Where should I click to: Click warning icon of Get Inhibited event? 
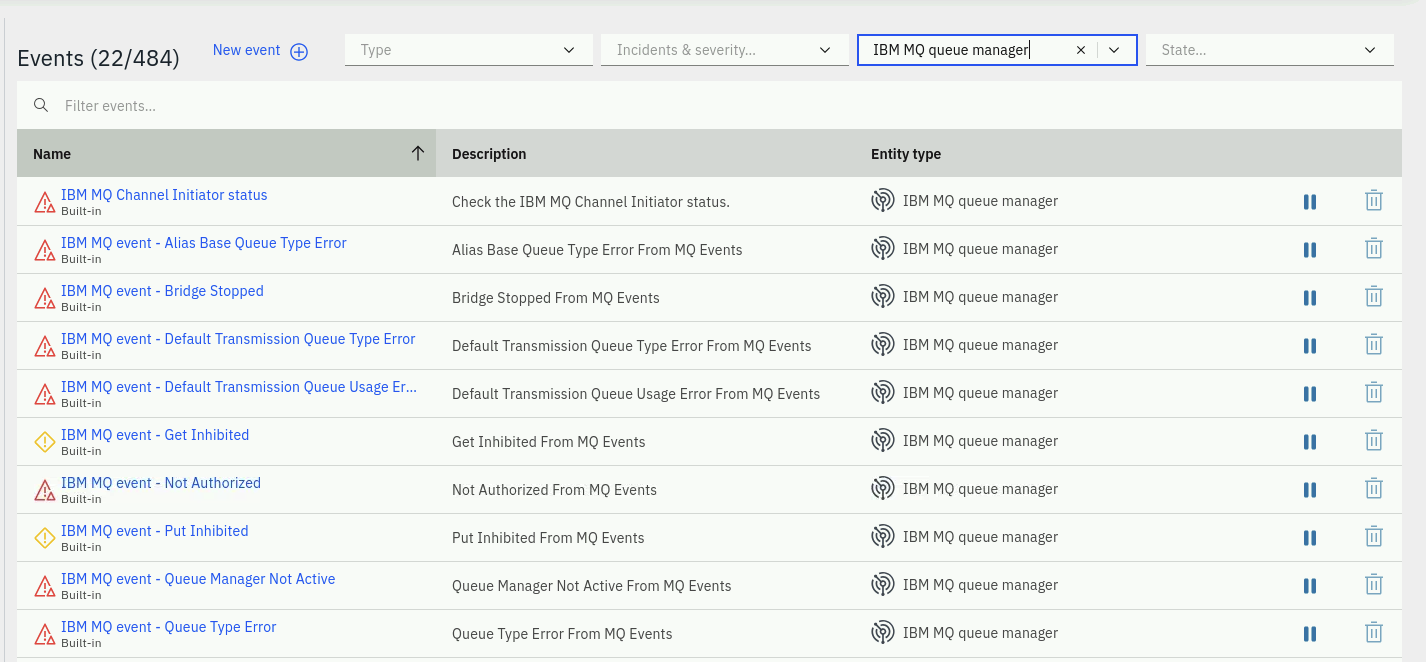45,442
